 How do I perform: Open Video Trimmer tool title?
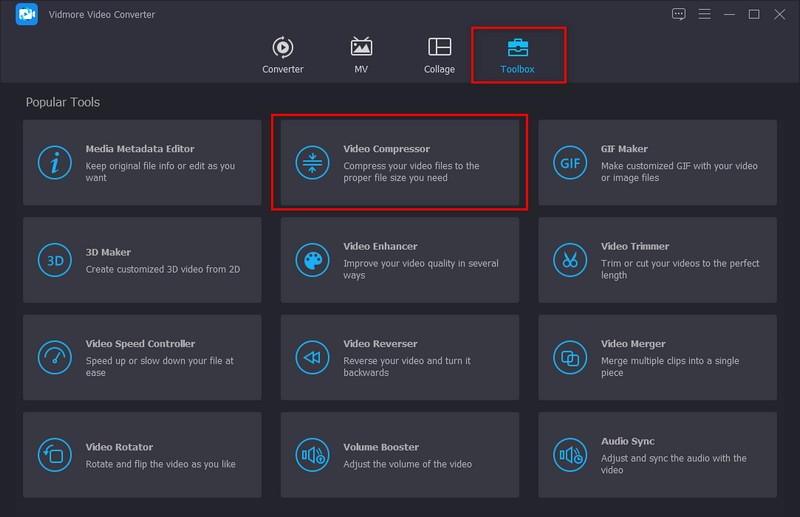(x=635, y=246)
